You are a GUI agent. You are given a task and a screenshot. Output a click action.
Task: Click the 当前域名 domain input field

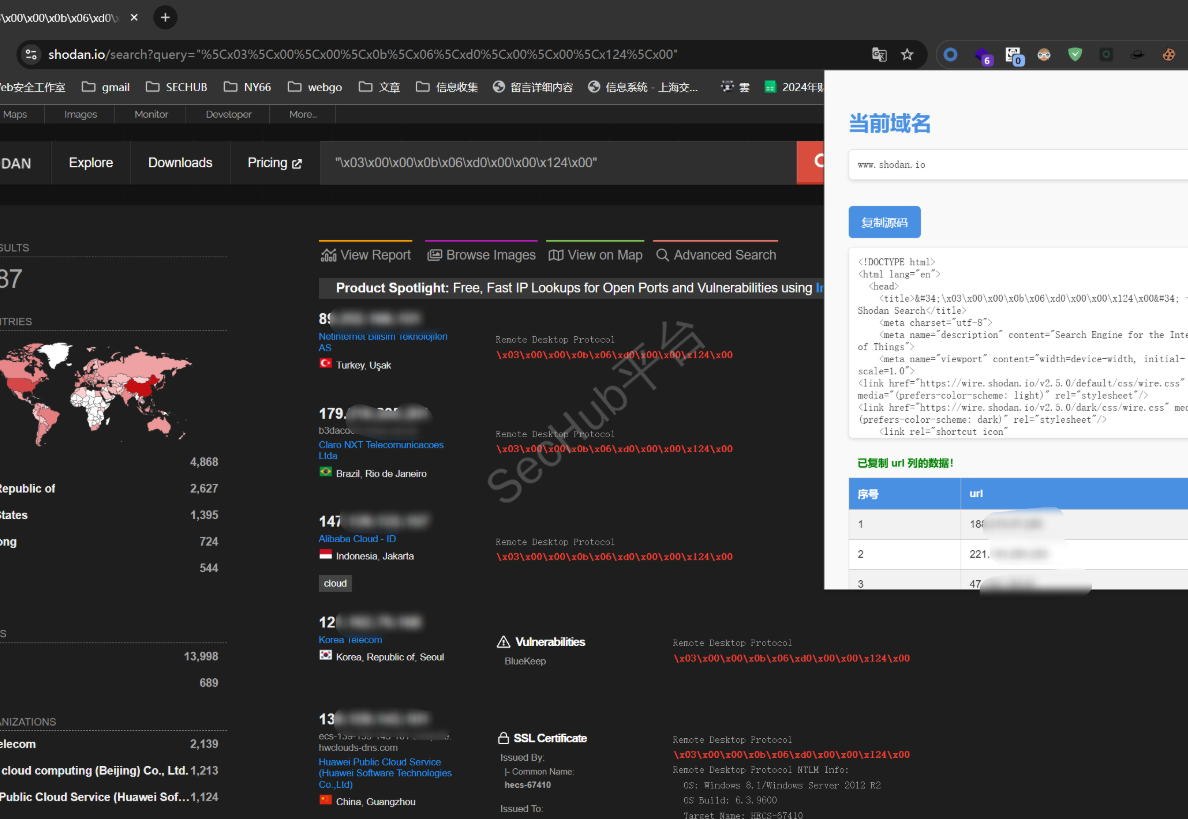(x=1018, y=164)
